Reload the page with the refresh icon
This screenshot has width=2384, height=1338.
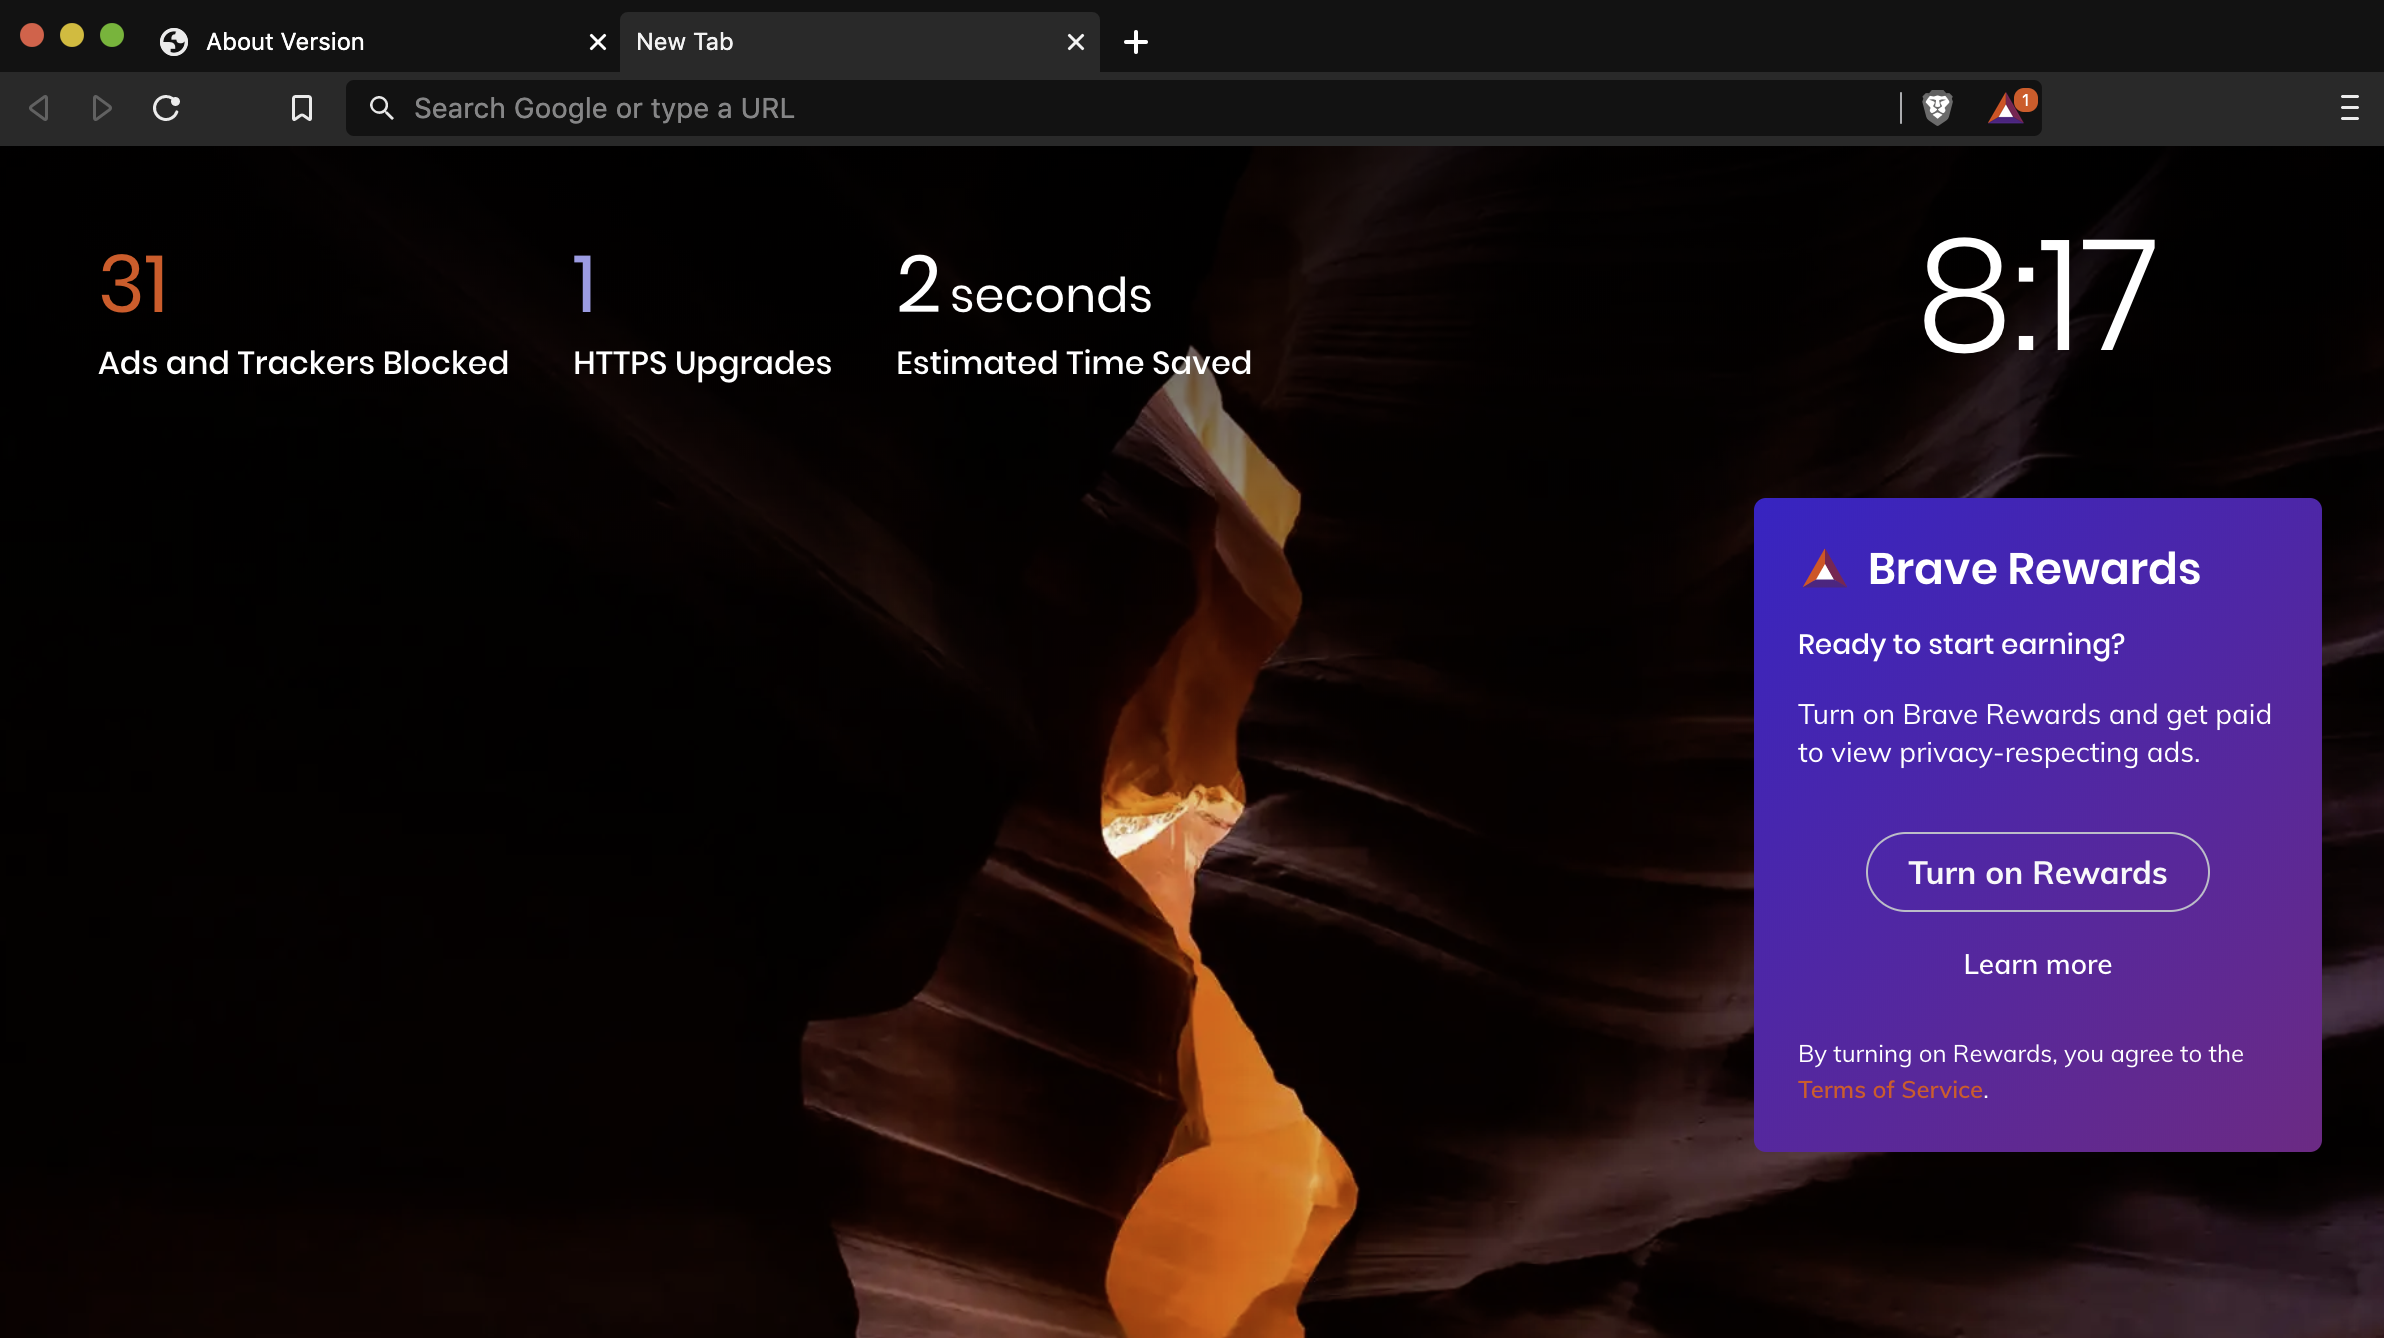pyautogui.click(x=166, y=108)
